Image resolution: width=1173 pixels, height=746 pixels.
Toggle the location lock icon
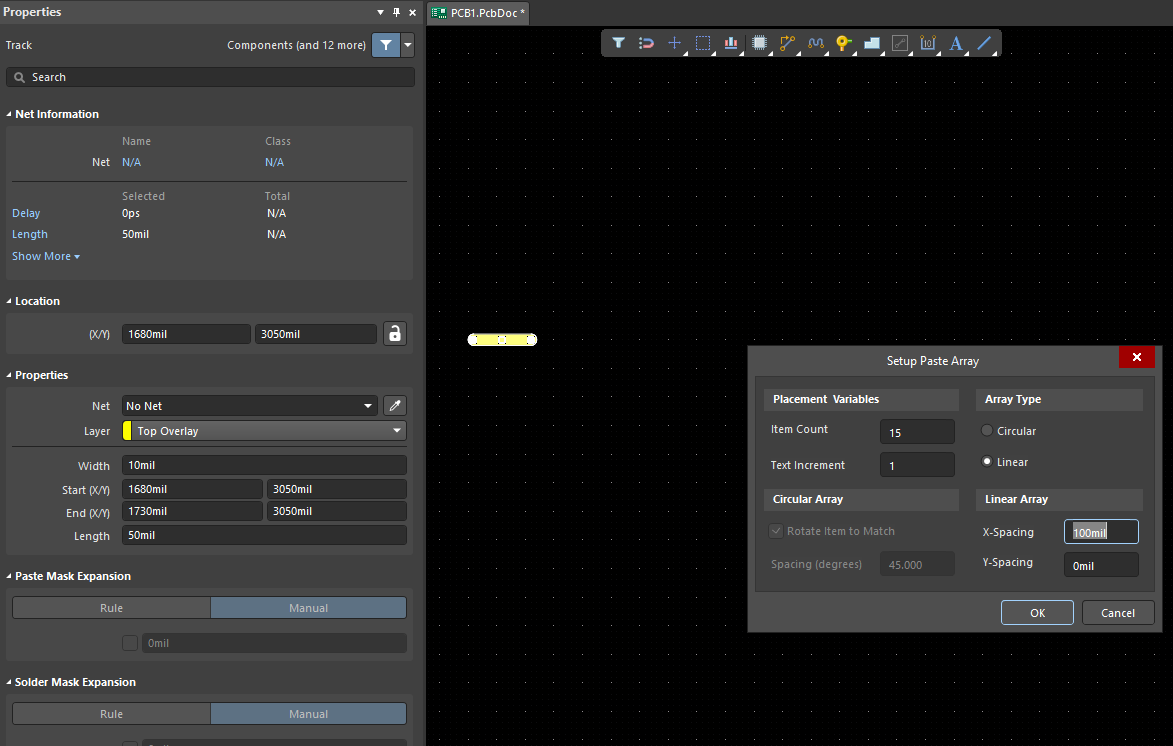pos(395,334)
